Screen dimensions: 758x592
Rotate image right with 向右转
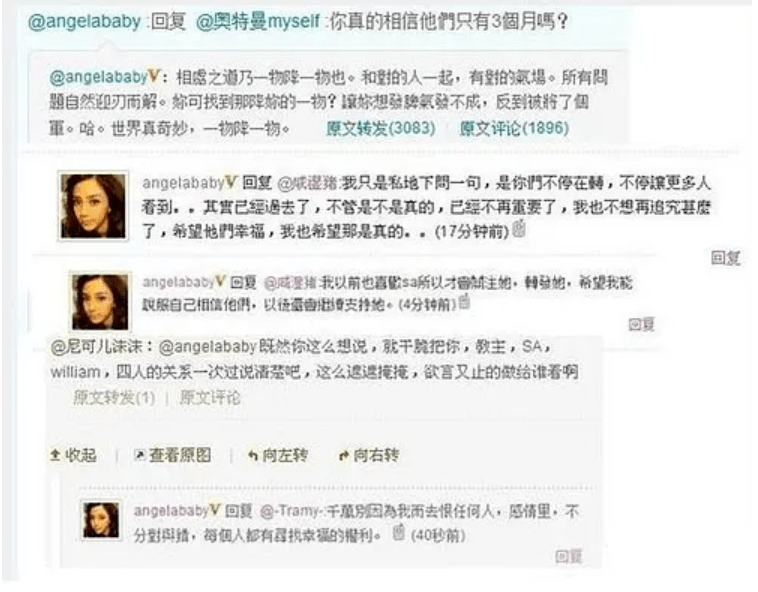(369, 455)
